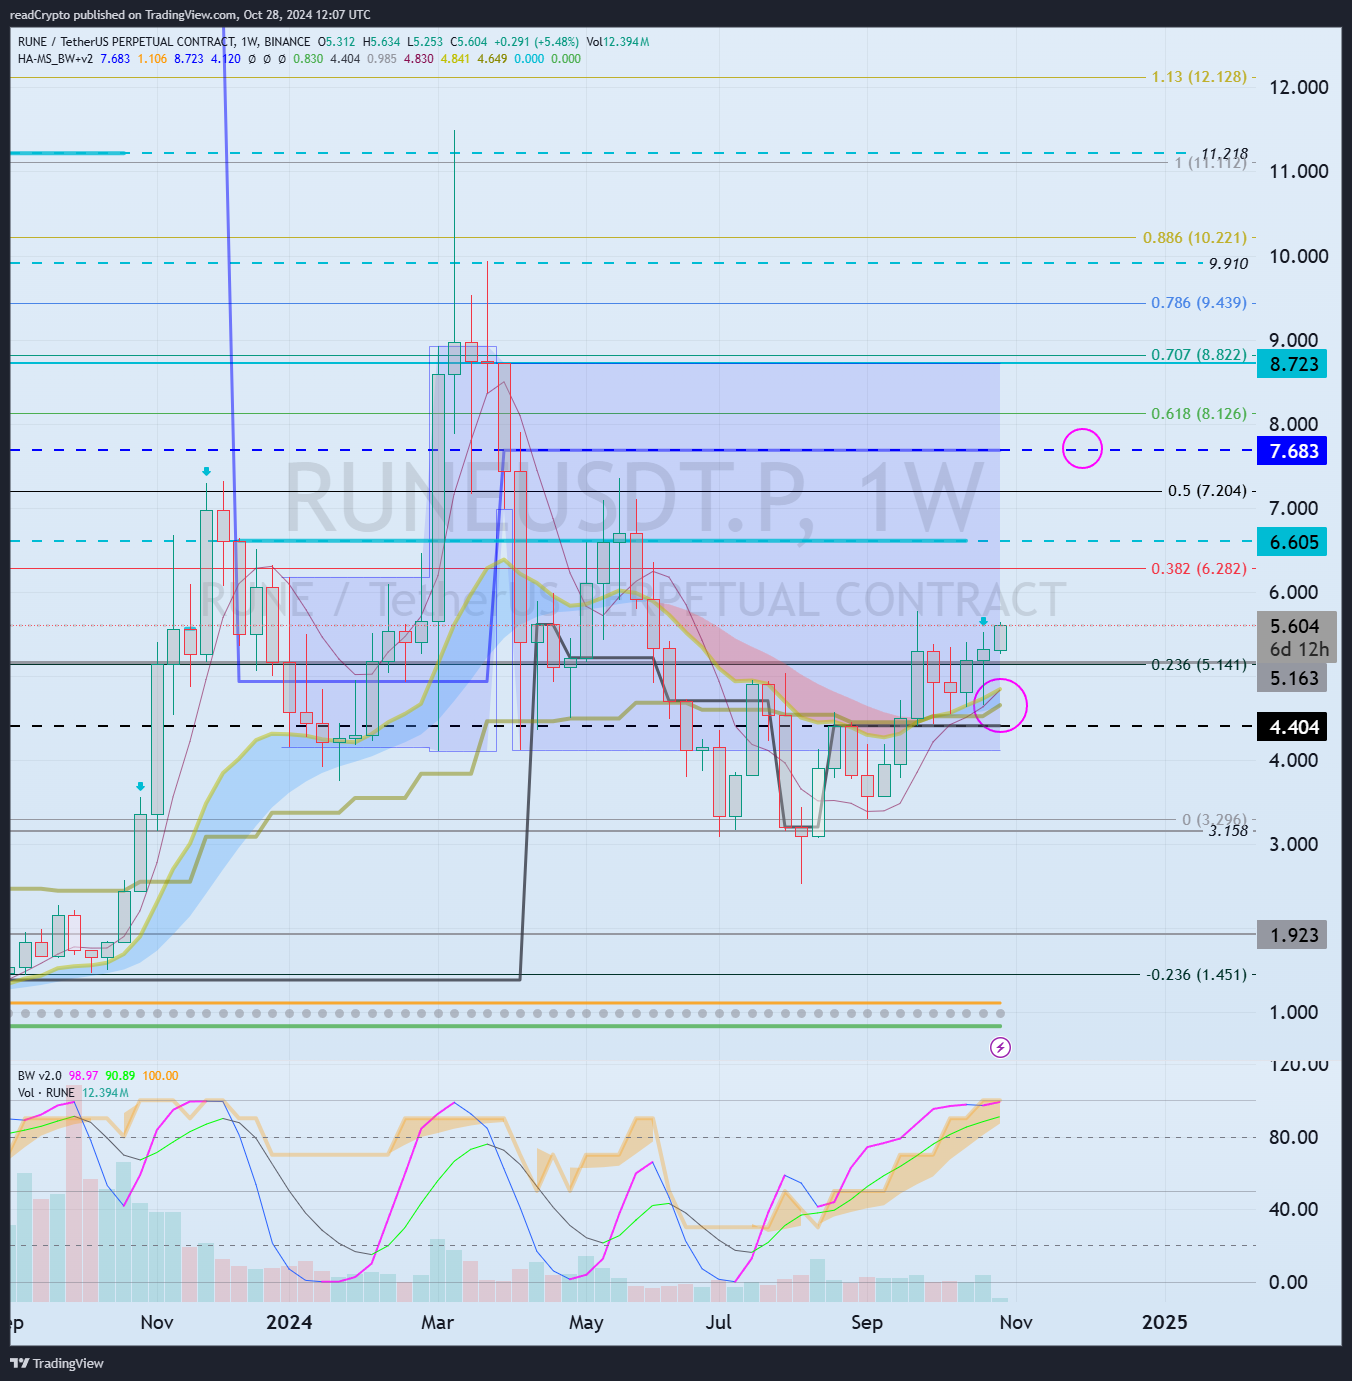Screen dimensions: 1352x1381
Task: Select the 0.786 (9.439) Fibonacci label
Action: [x=1199, y=302]
